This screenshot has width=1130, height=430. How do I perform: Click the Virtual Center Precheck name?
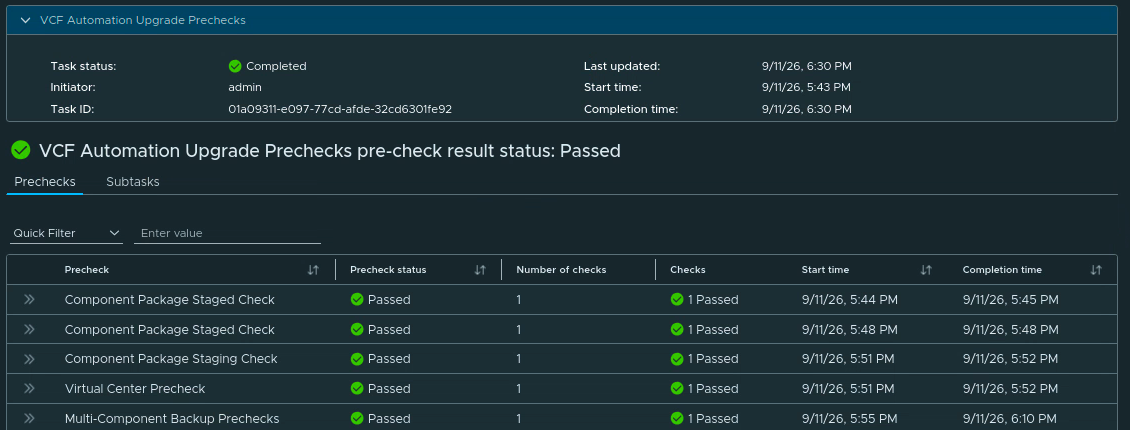pos(135,389)
